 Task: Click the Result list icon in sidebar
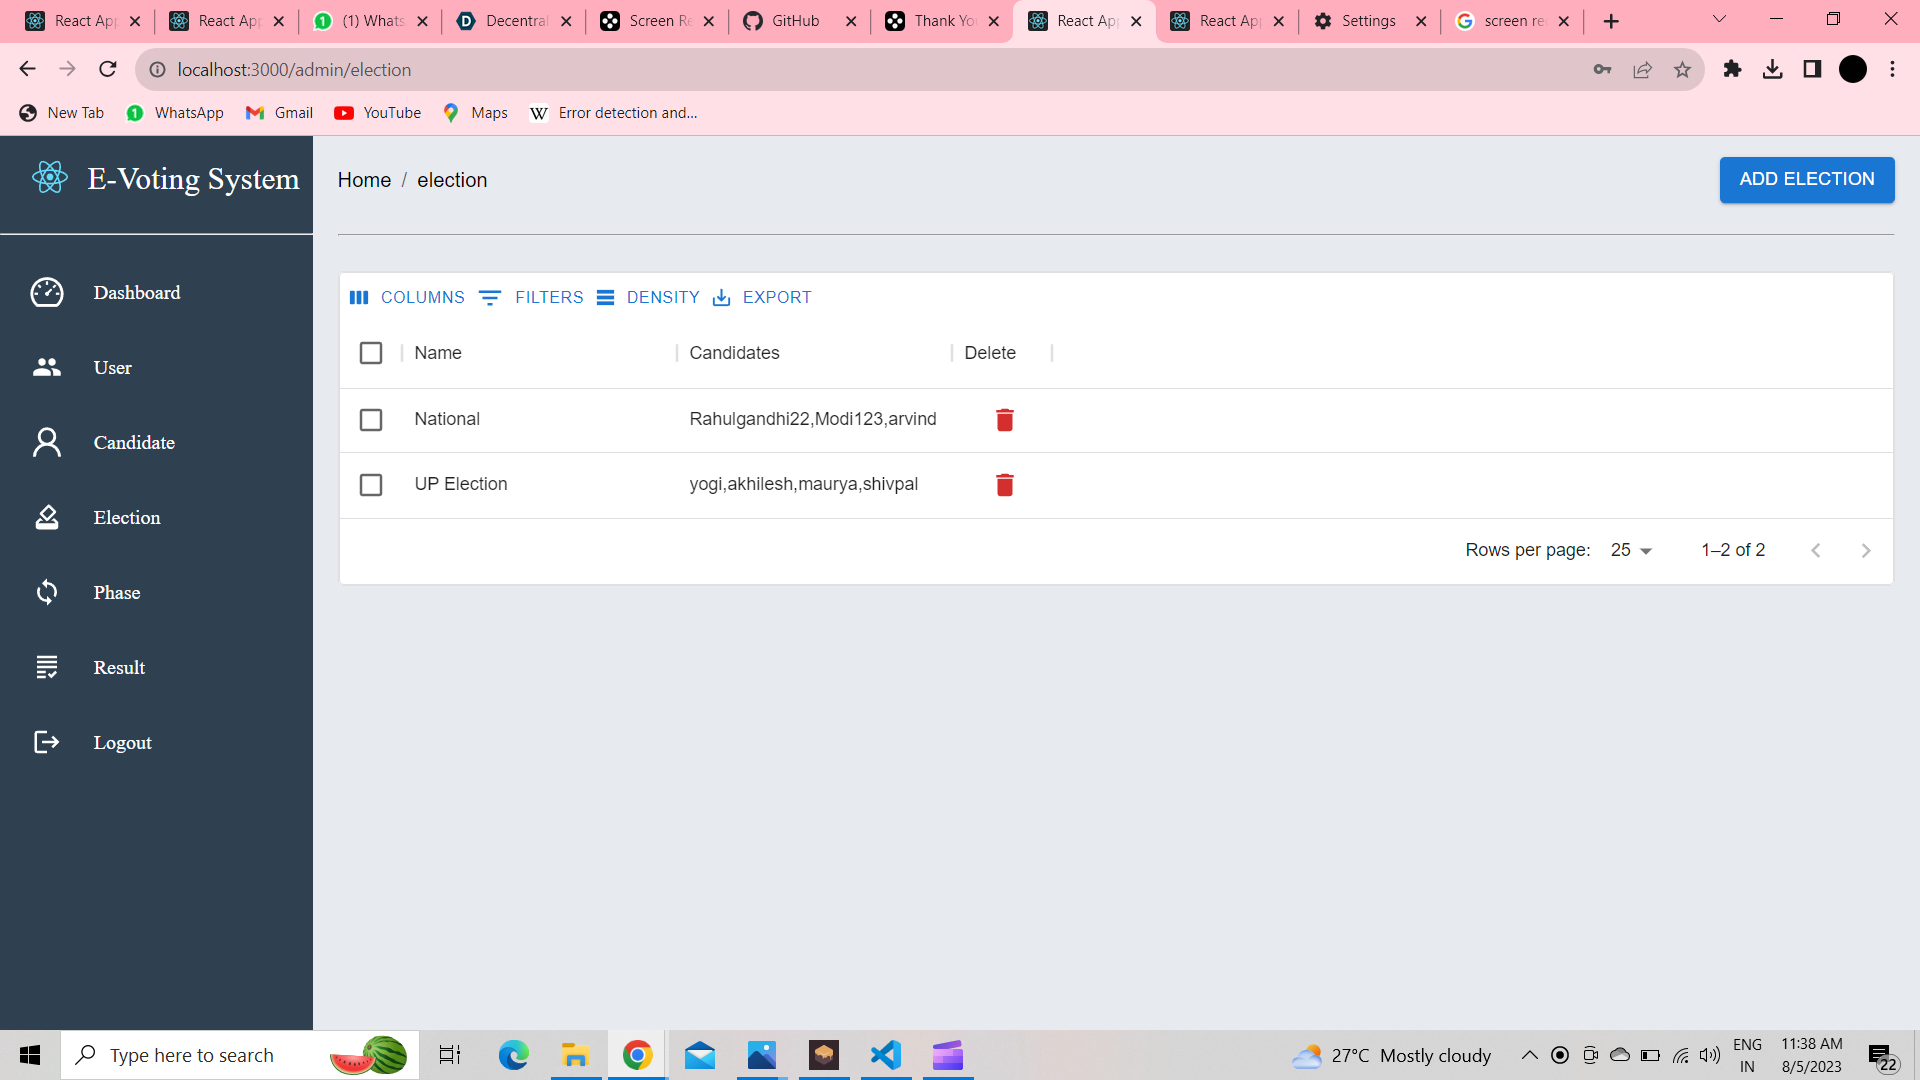47,667
